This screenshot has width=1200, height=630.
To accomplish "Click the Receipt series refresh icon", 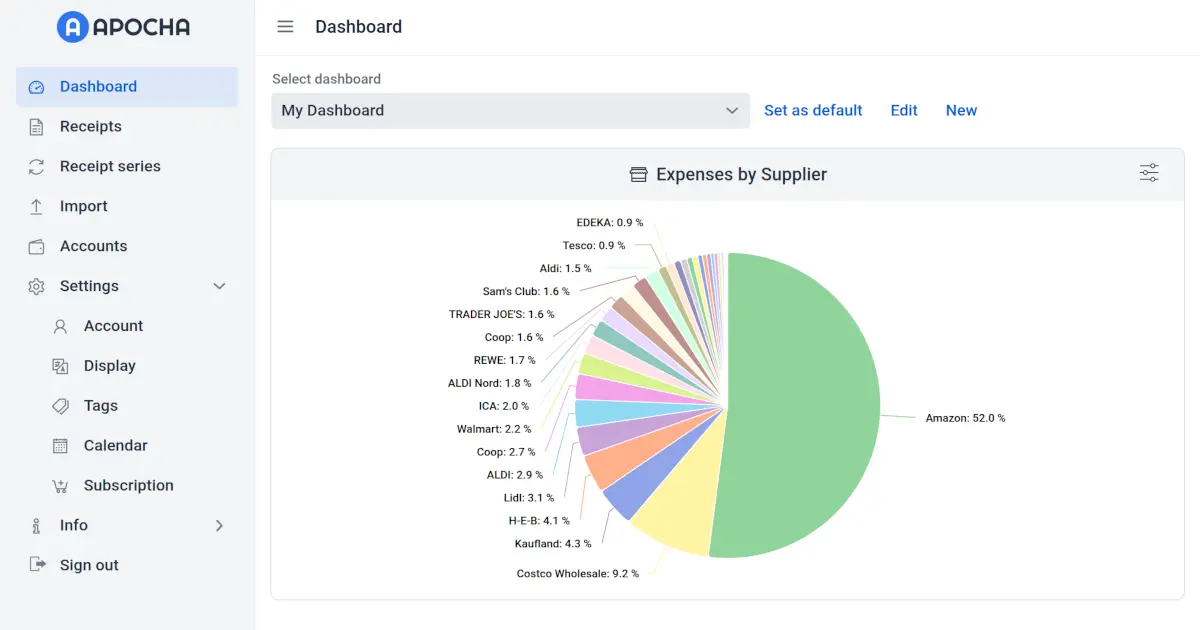I will 37,167.
